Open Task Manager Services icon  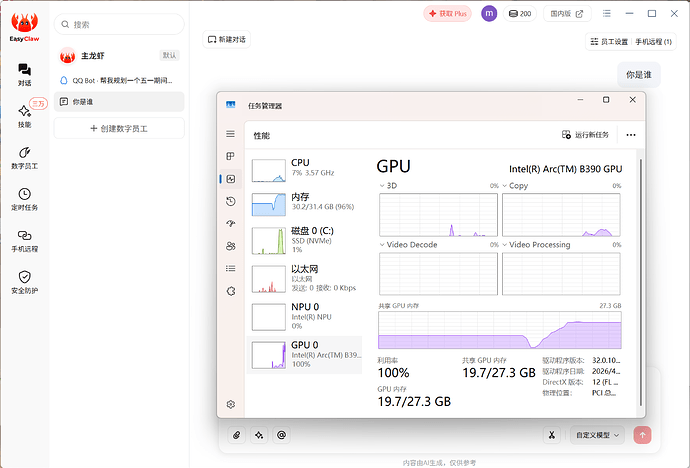[x=231, y=291]
